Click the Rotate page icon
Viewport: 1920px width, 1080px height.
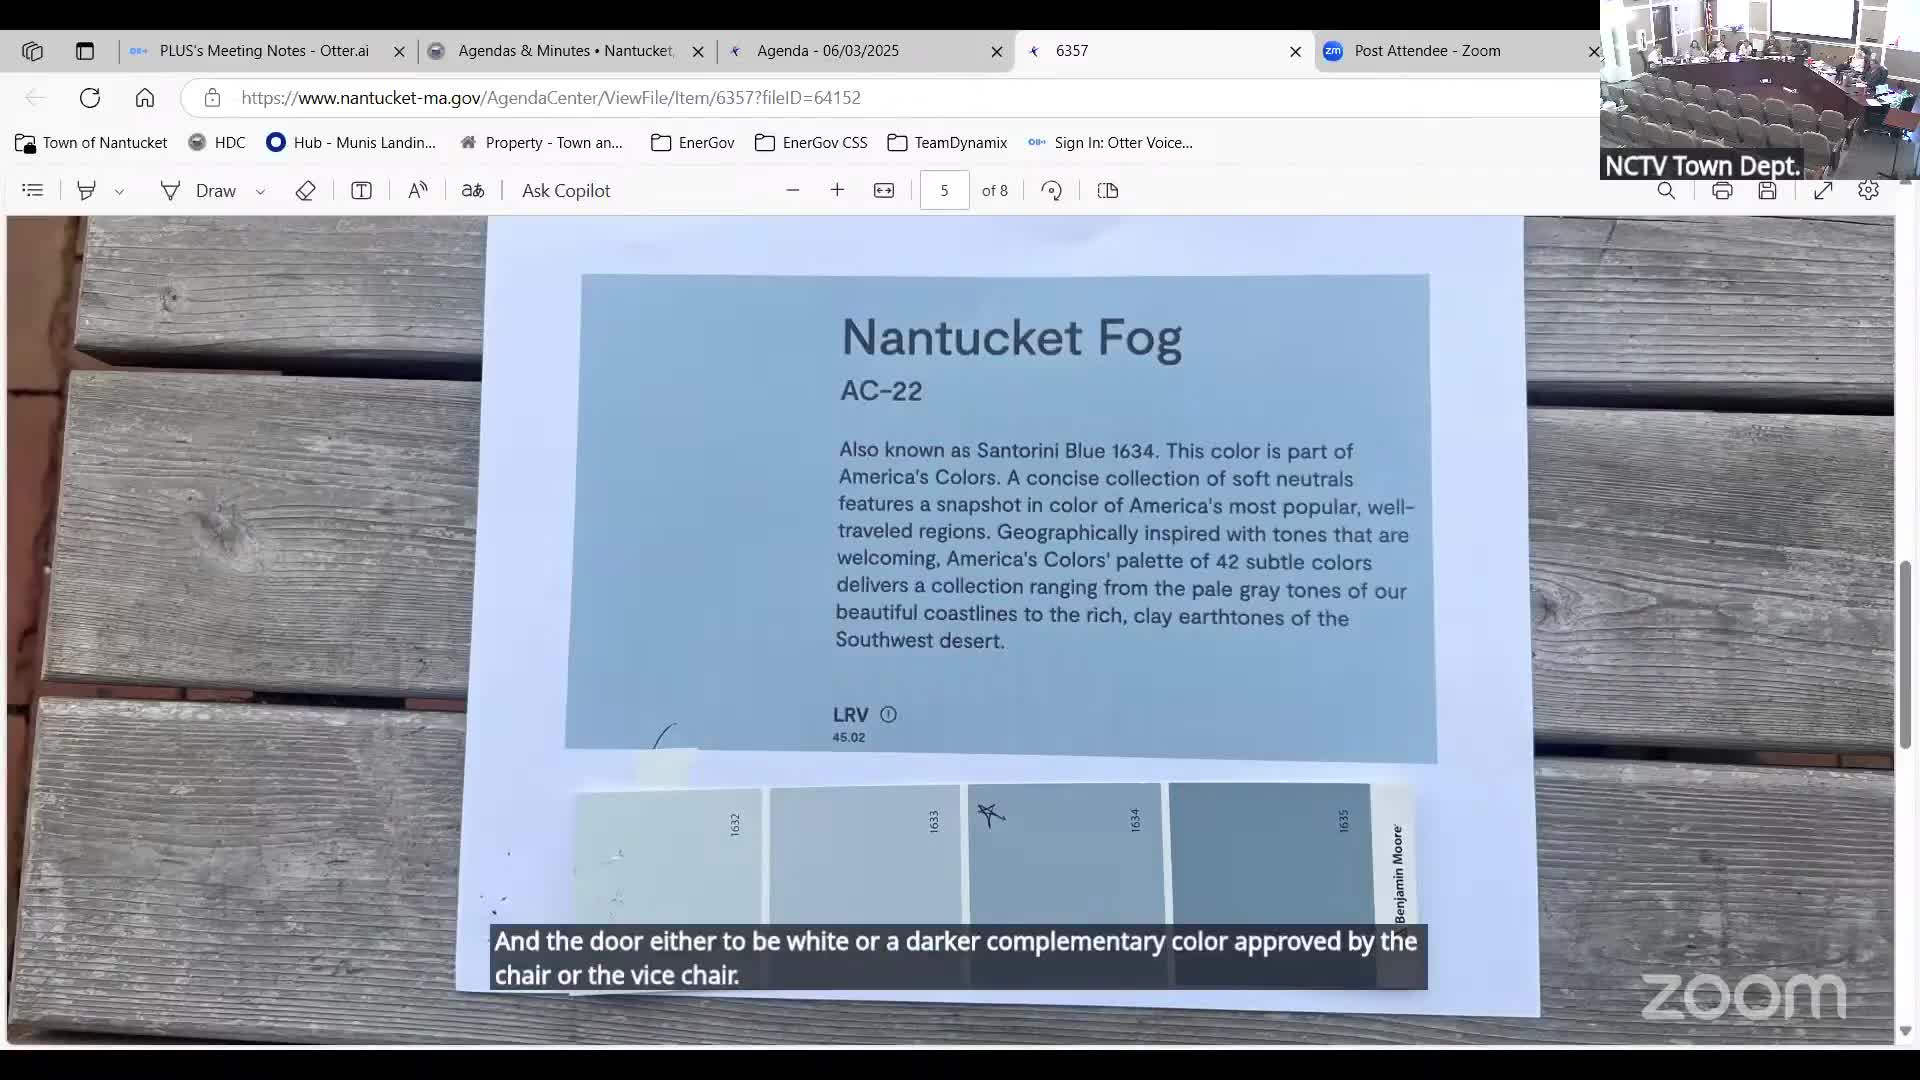pyautogui.click(x=1051, y=190)
